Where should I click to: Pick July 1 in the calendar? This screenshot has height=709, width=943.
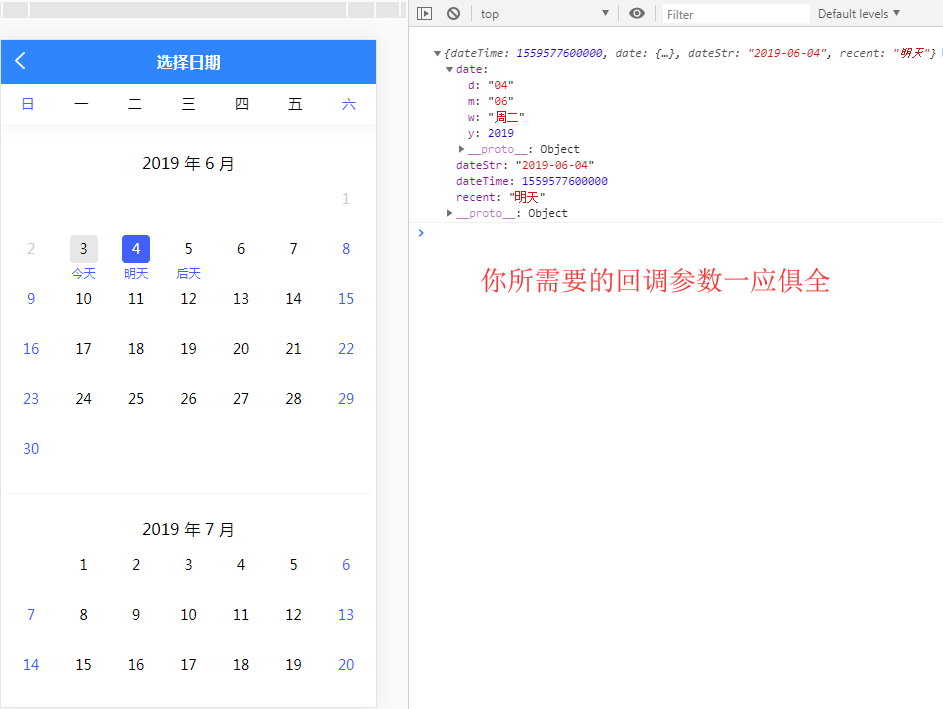click(x=84, y=565)
